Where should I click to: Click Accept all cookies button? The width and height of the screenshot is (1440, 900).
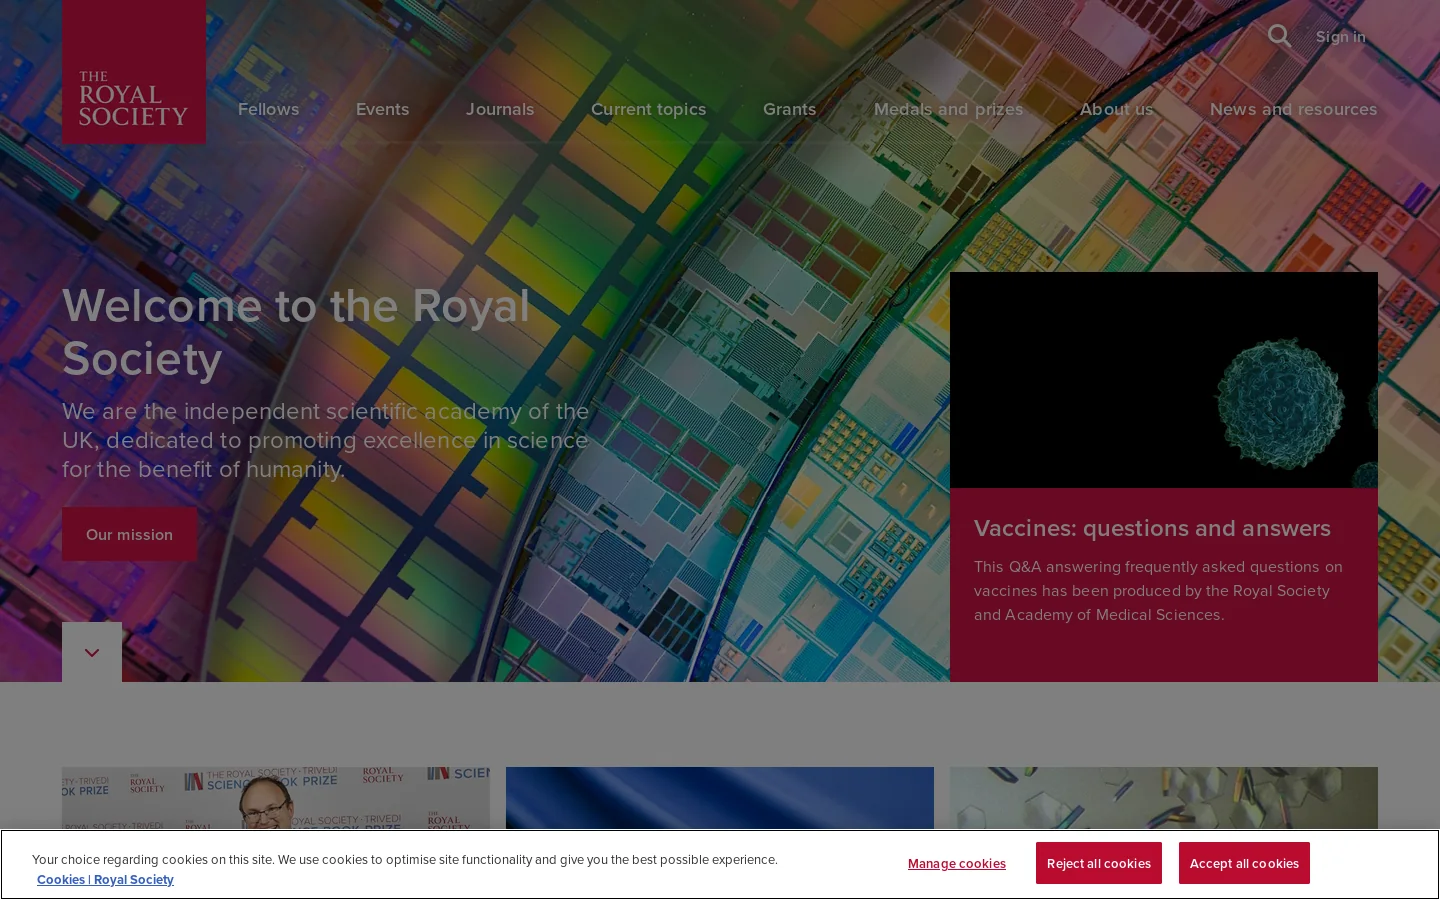click(x=1244, y=863)
